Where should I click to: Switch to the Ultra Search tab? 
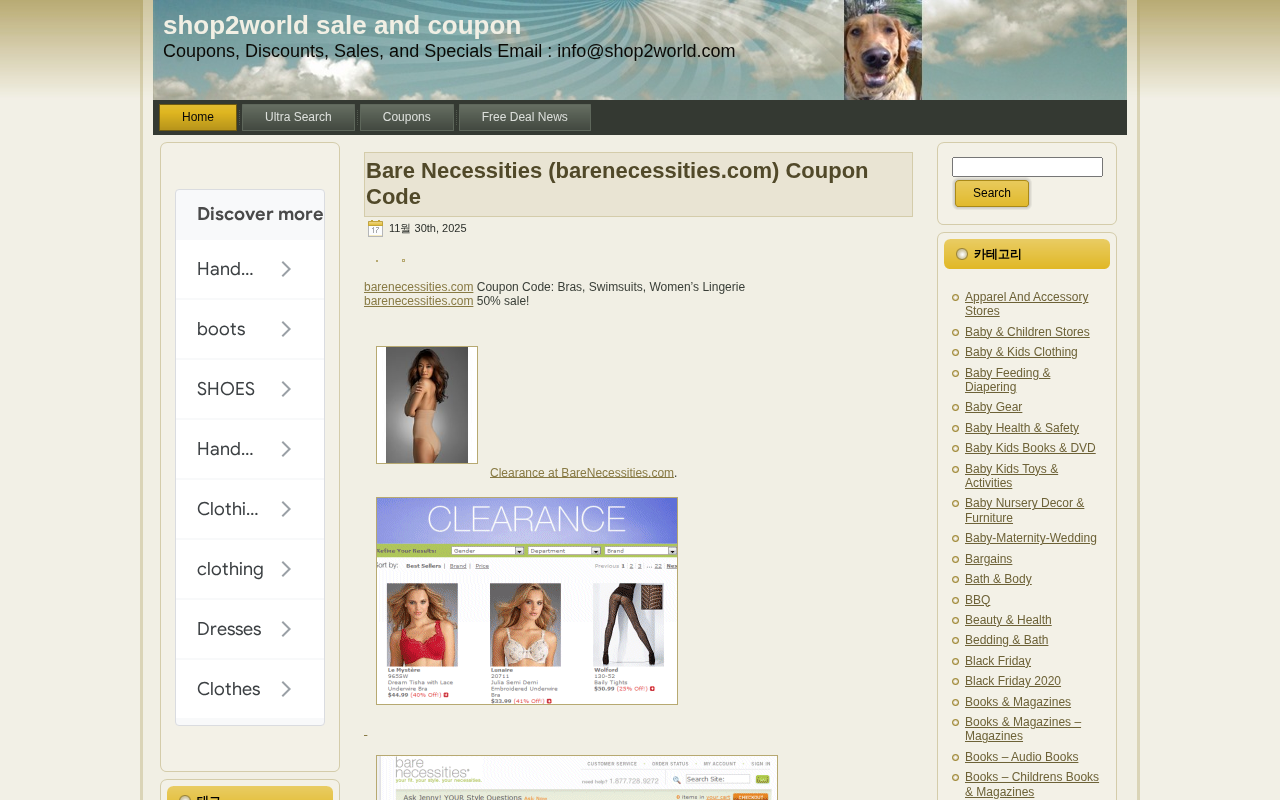[298, 117]
